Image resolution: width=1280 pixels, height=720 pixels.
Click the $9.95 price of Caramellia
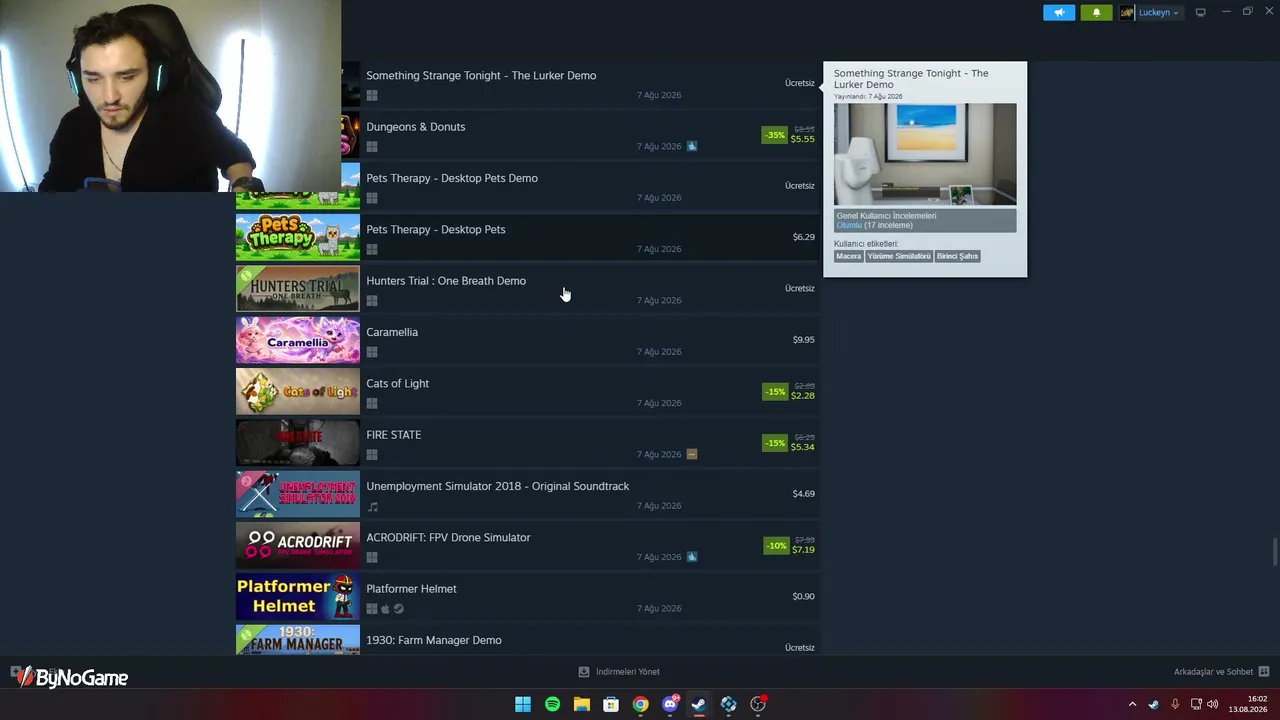[x=804, y=340]
